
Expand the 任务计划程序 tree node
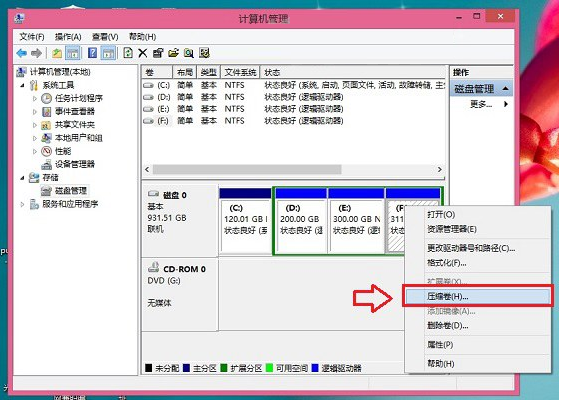point(35,98)
